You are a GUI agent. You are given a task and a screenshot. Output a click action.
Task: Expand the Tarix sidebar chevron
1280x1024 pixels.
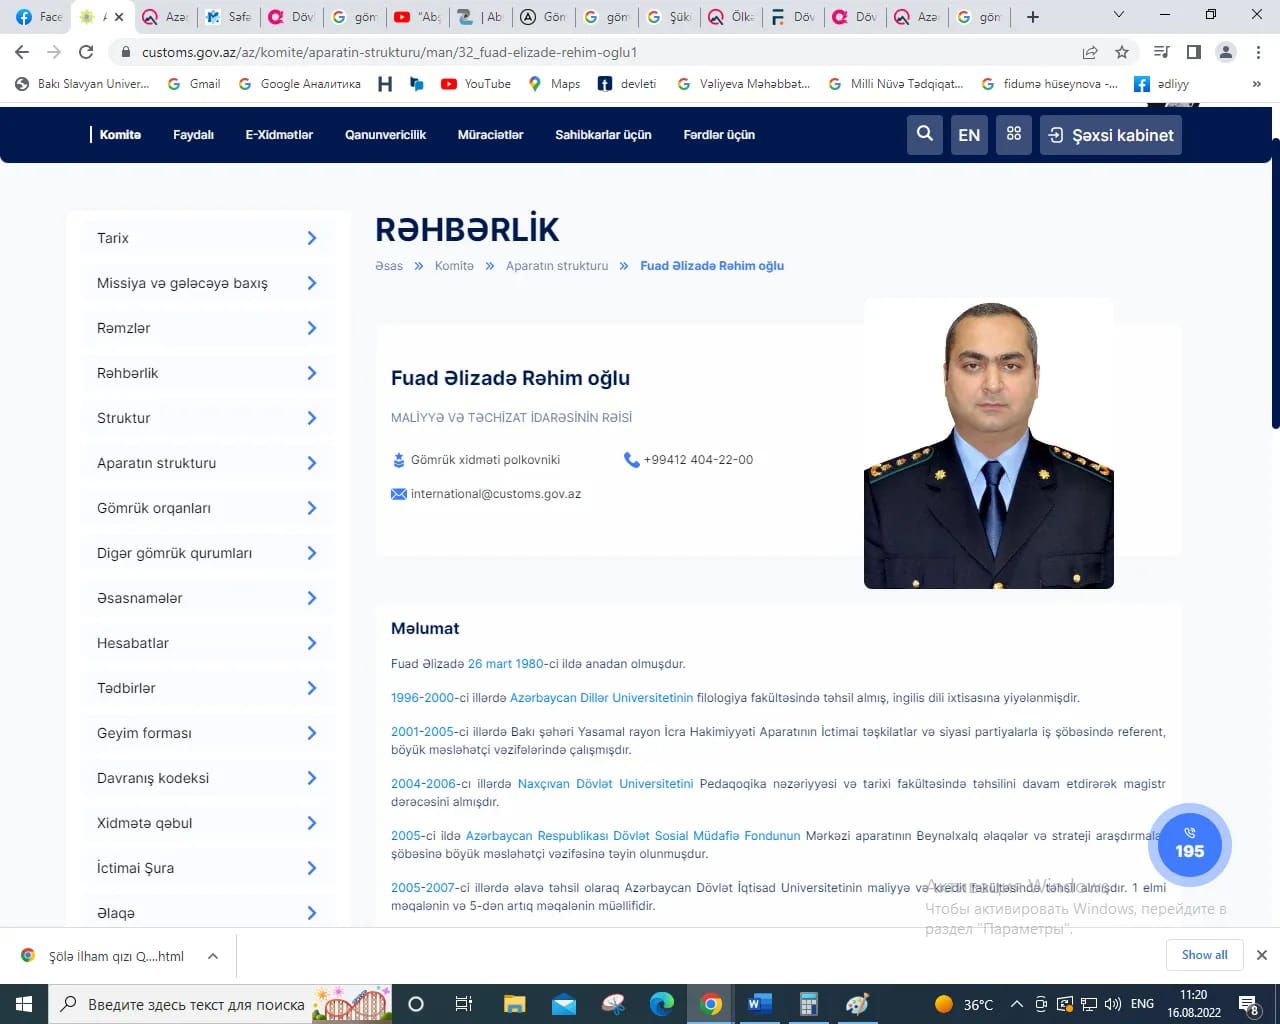click(311, 238)
